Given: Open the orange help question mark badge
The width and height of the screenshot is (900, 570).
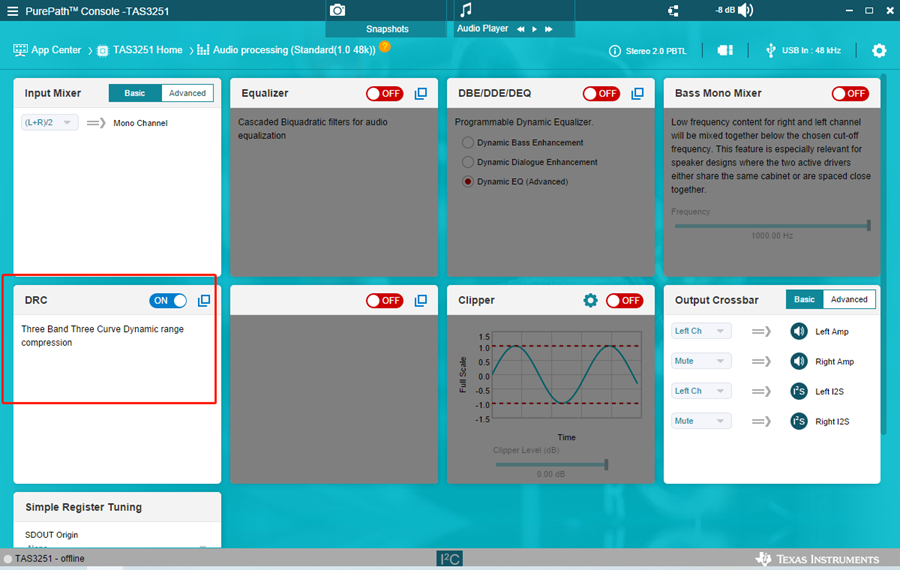Looking at the screenshot, I should pos(385,46).
